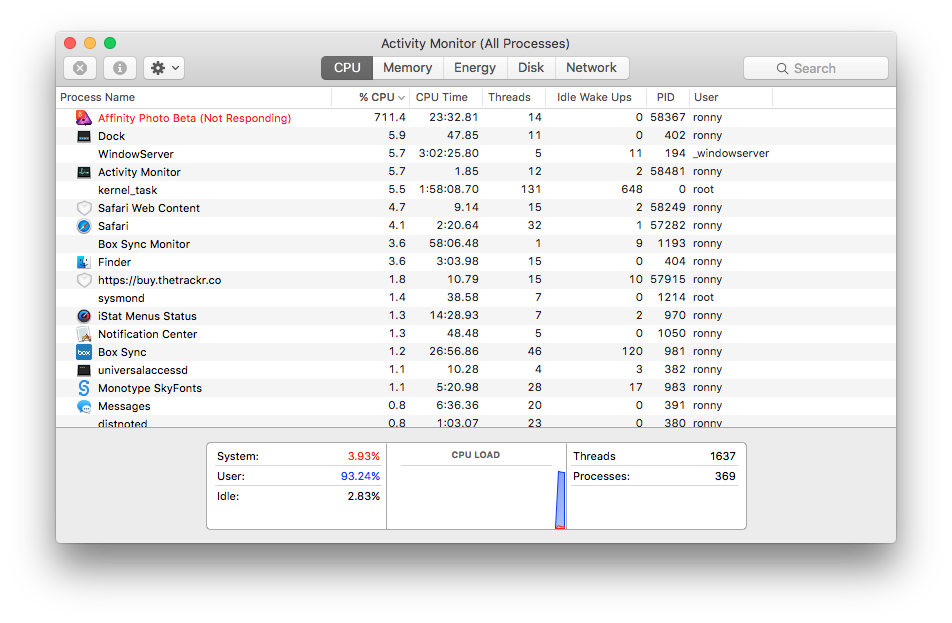
Task: Click the Quit Process (X) toolbar button
Action: coord(80,68)
